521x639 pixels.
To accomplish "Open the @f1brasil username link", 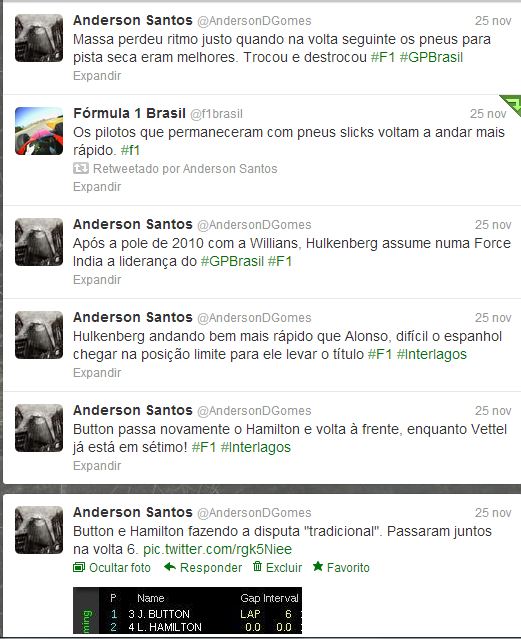I will click(x=216, y=114).
